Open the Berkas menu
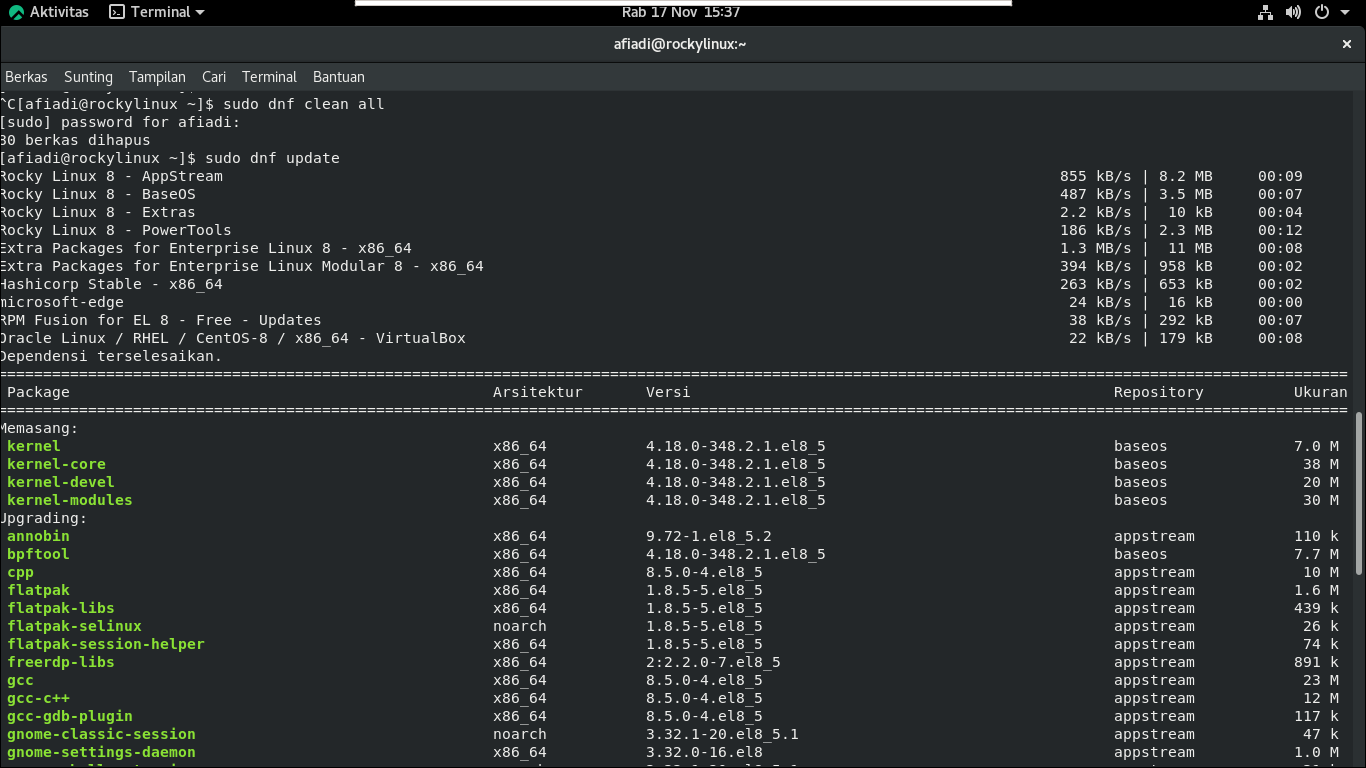1366x768 pixels. pyautogui.click(x=26, y=77)
